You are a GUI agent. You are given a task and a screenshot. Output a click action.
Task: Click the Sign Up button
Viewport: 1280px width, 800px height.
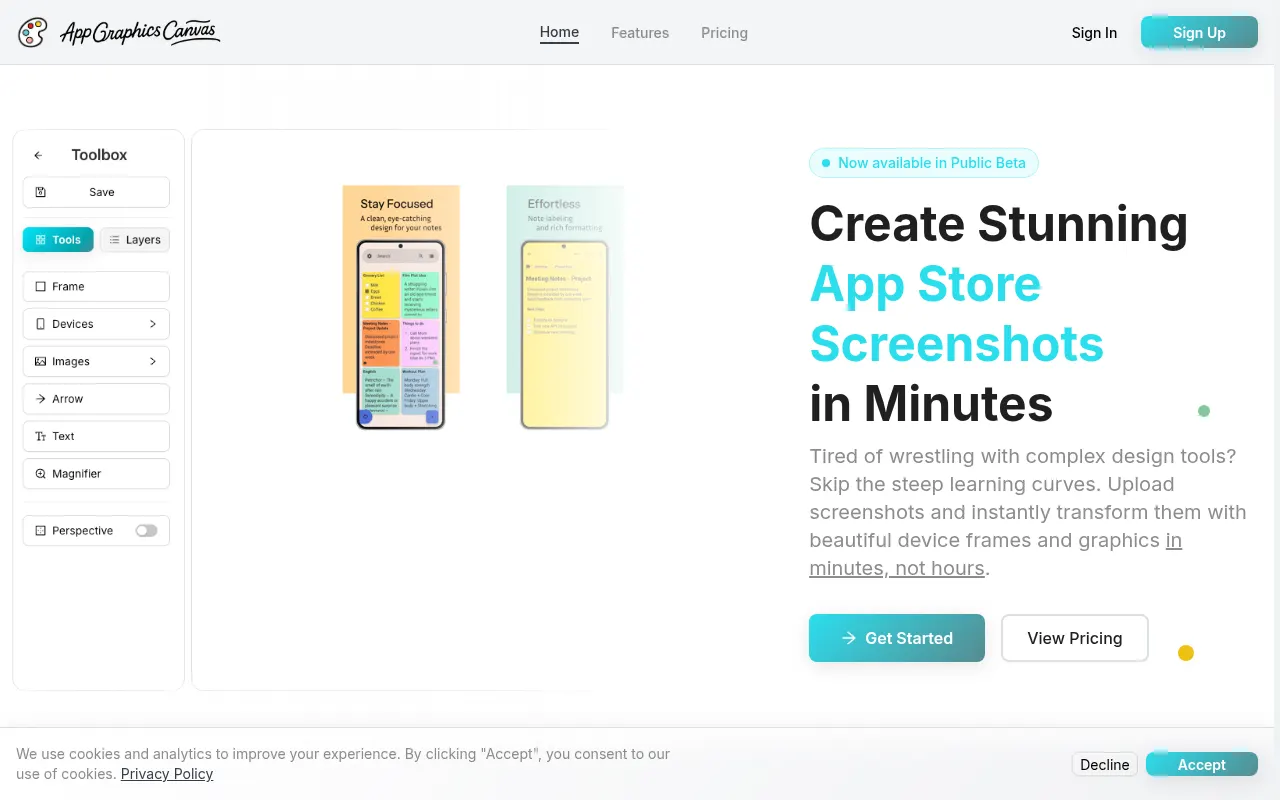[x=1199, y=32]
